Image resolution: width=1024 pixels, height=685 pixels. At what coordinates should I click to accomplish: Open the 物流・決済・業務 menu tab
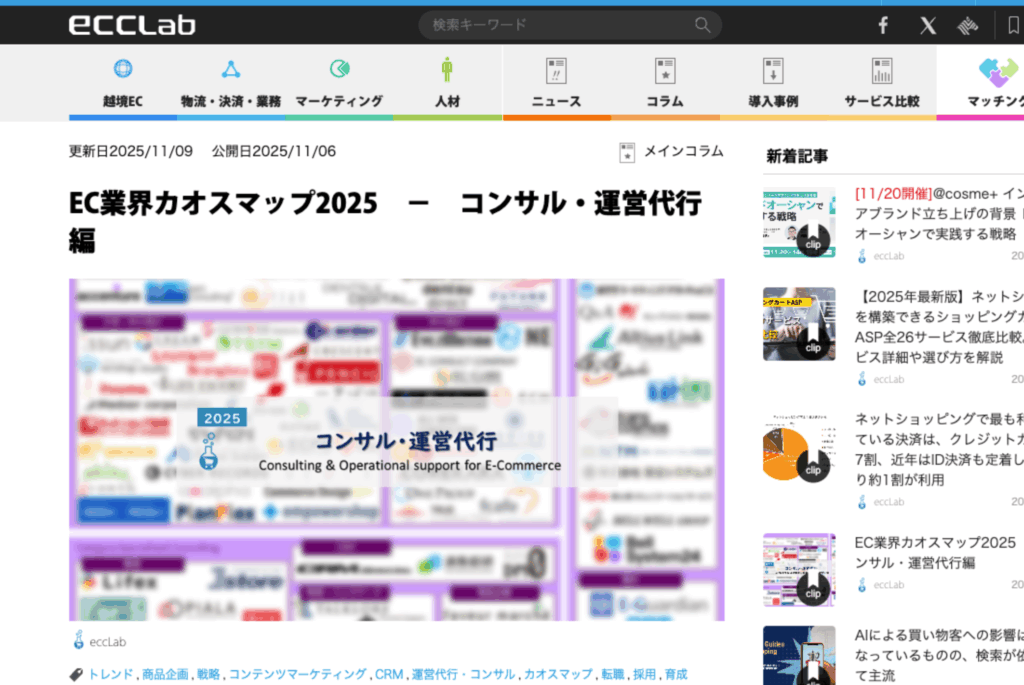pos(230,101)
